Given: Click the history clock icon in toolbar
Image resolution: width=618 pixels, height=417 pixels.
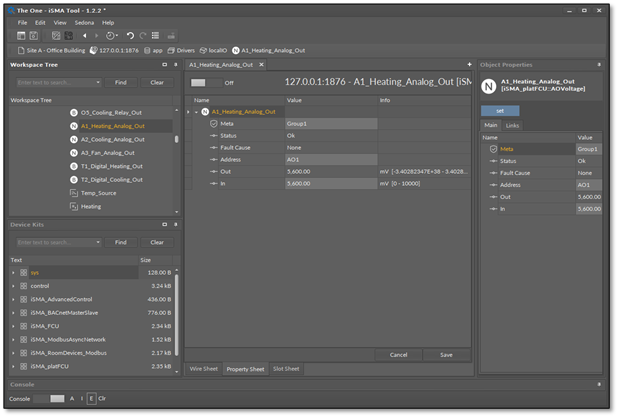Looking at the screenshot, I should point(111,35).
